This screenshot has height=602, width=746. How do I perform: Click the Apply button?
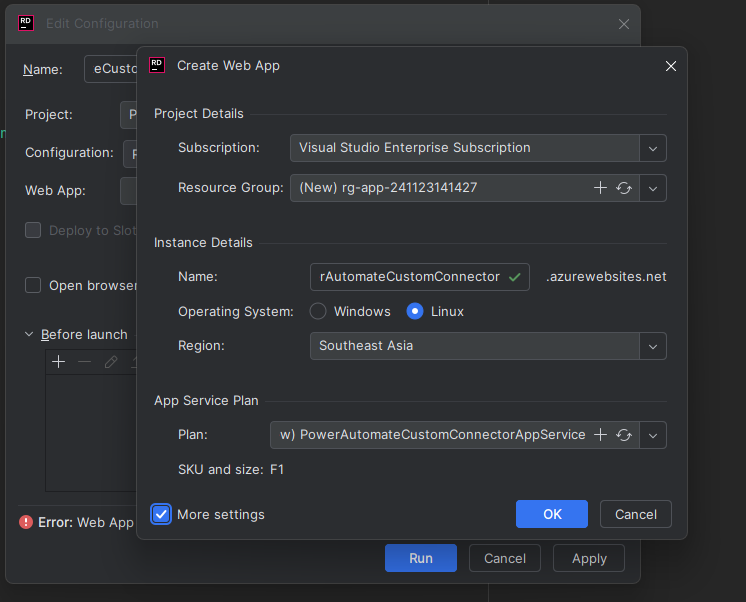589,558
